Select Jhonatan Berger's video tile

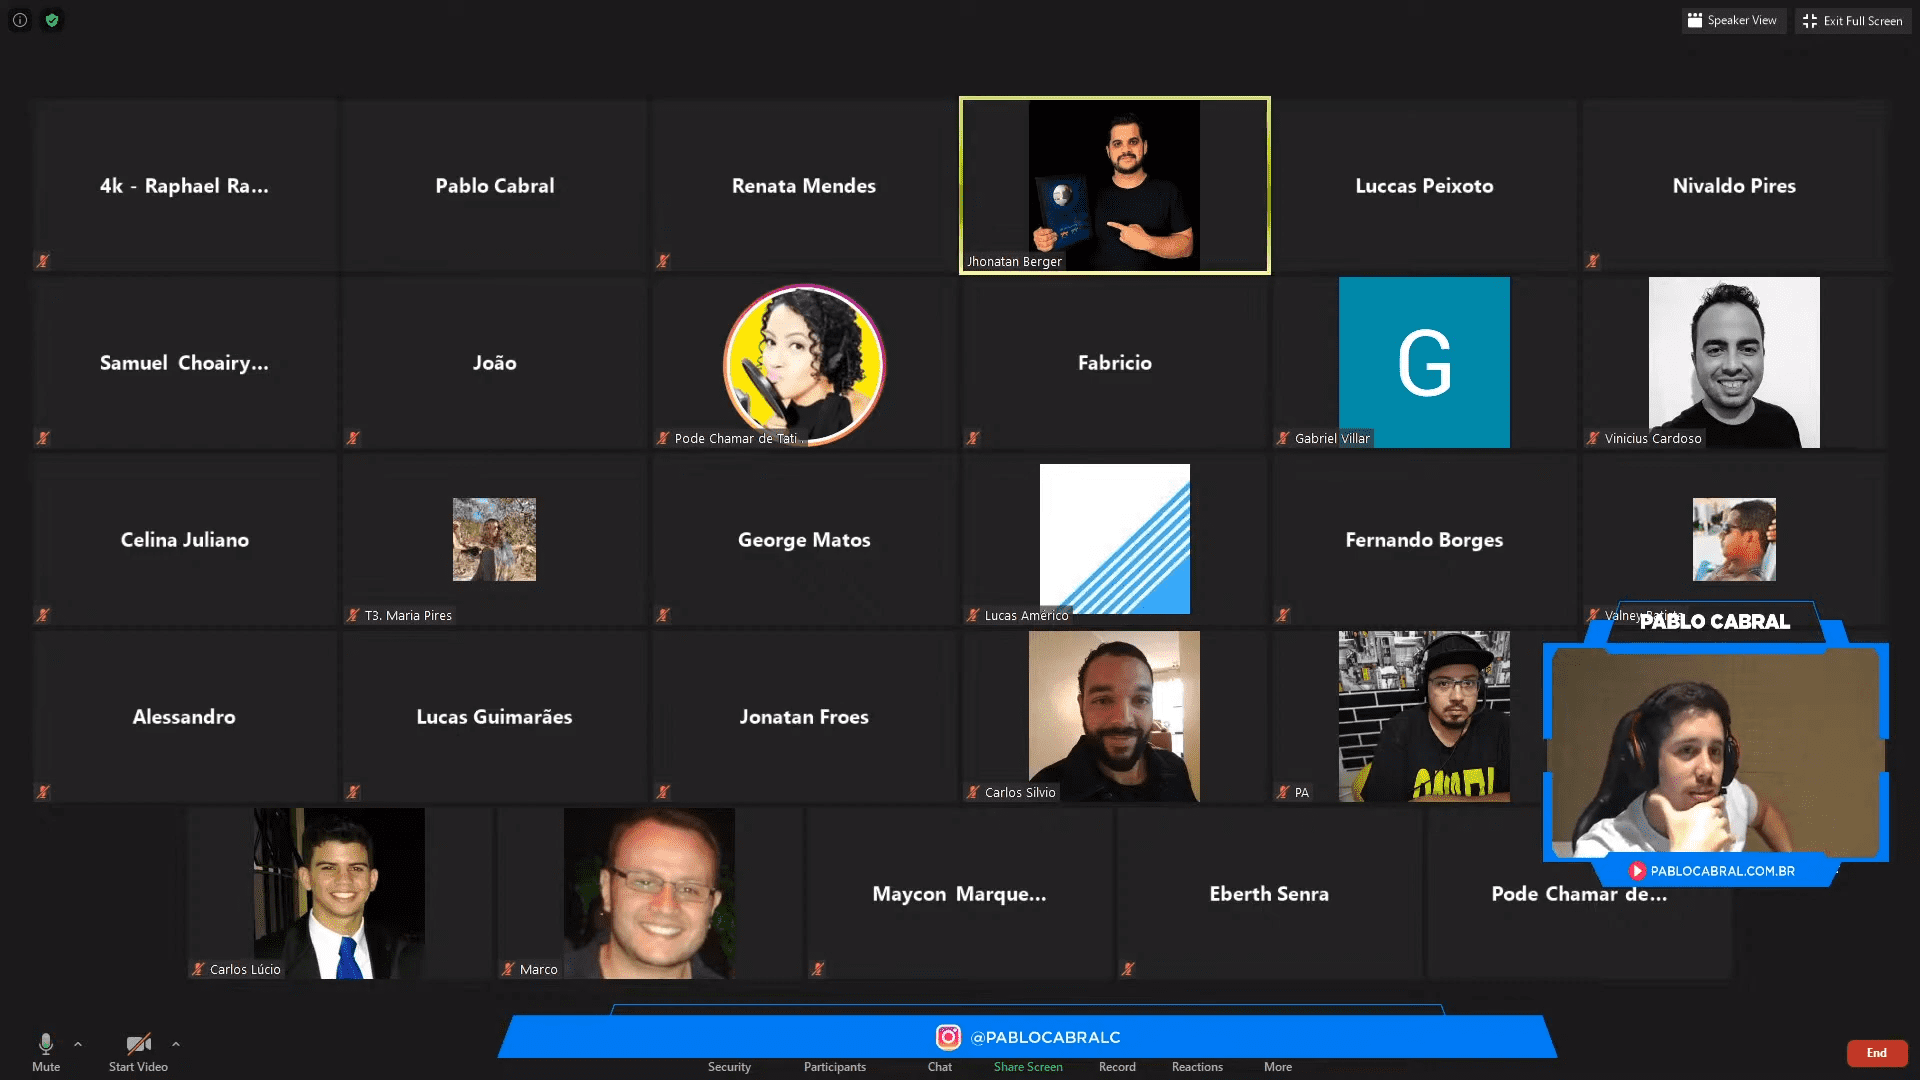coord(1115,185)
